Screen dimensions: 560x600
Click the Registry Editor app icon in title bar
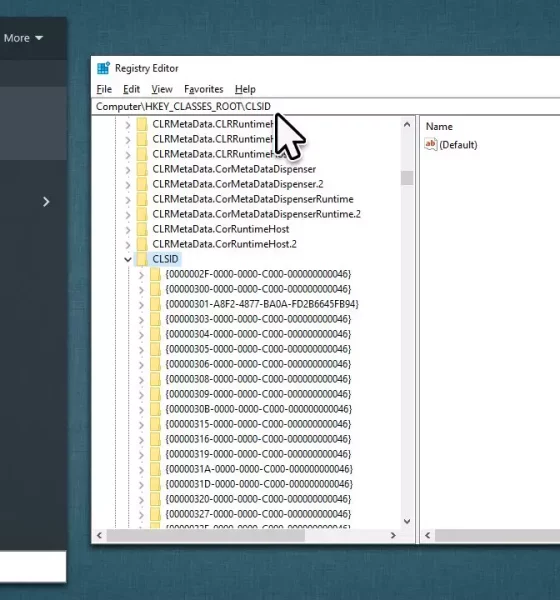[x=103, y=68]
